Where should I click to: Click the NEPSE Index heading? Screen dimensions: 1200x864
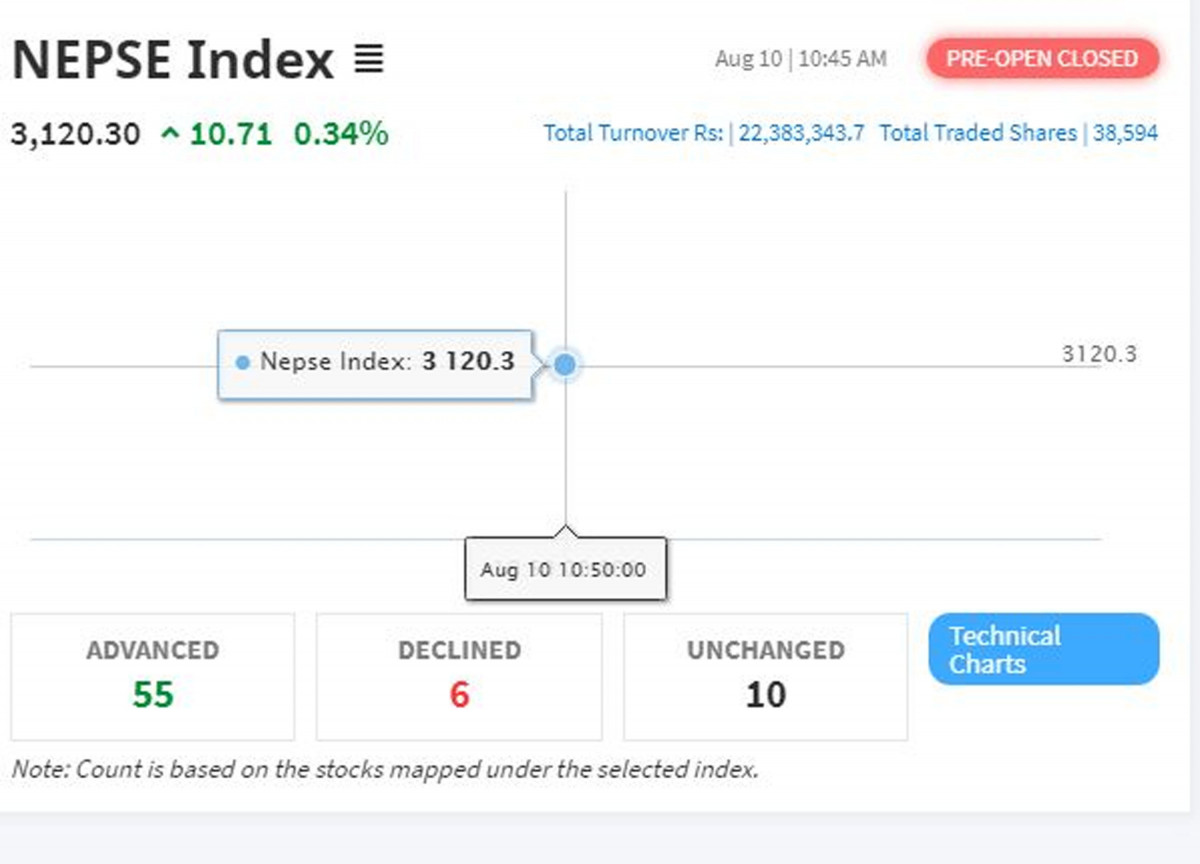[x=172, y=60]
